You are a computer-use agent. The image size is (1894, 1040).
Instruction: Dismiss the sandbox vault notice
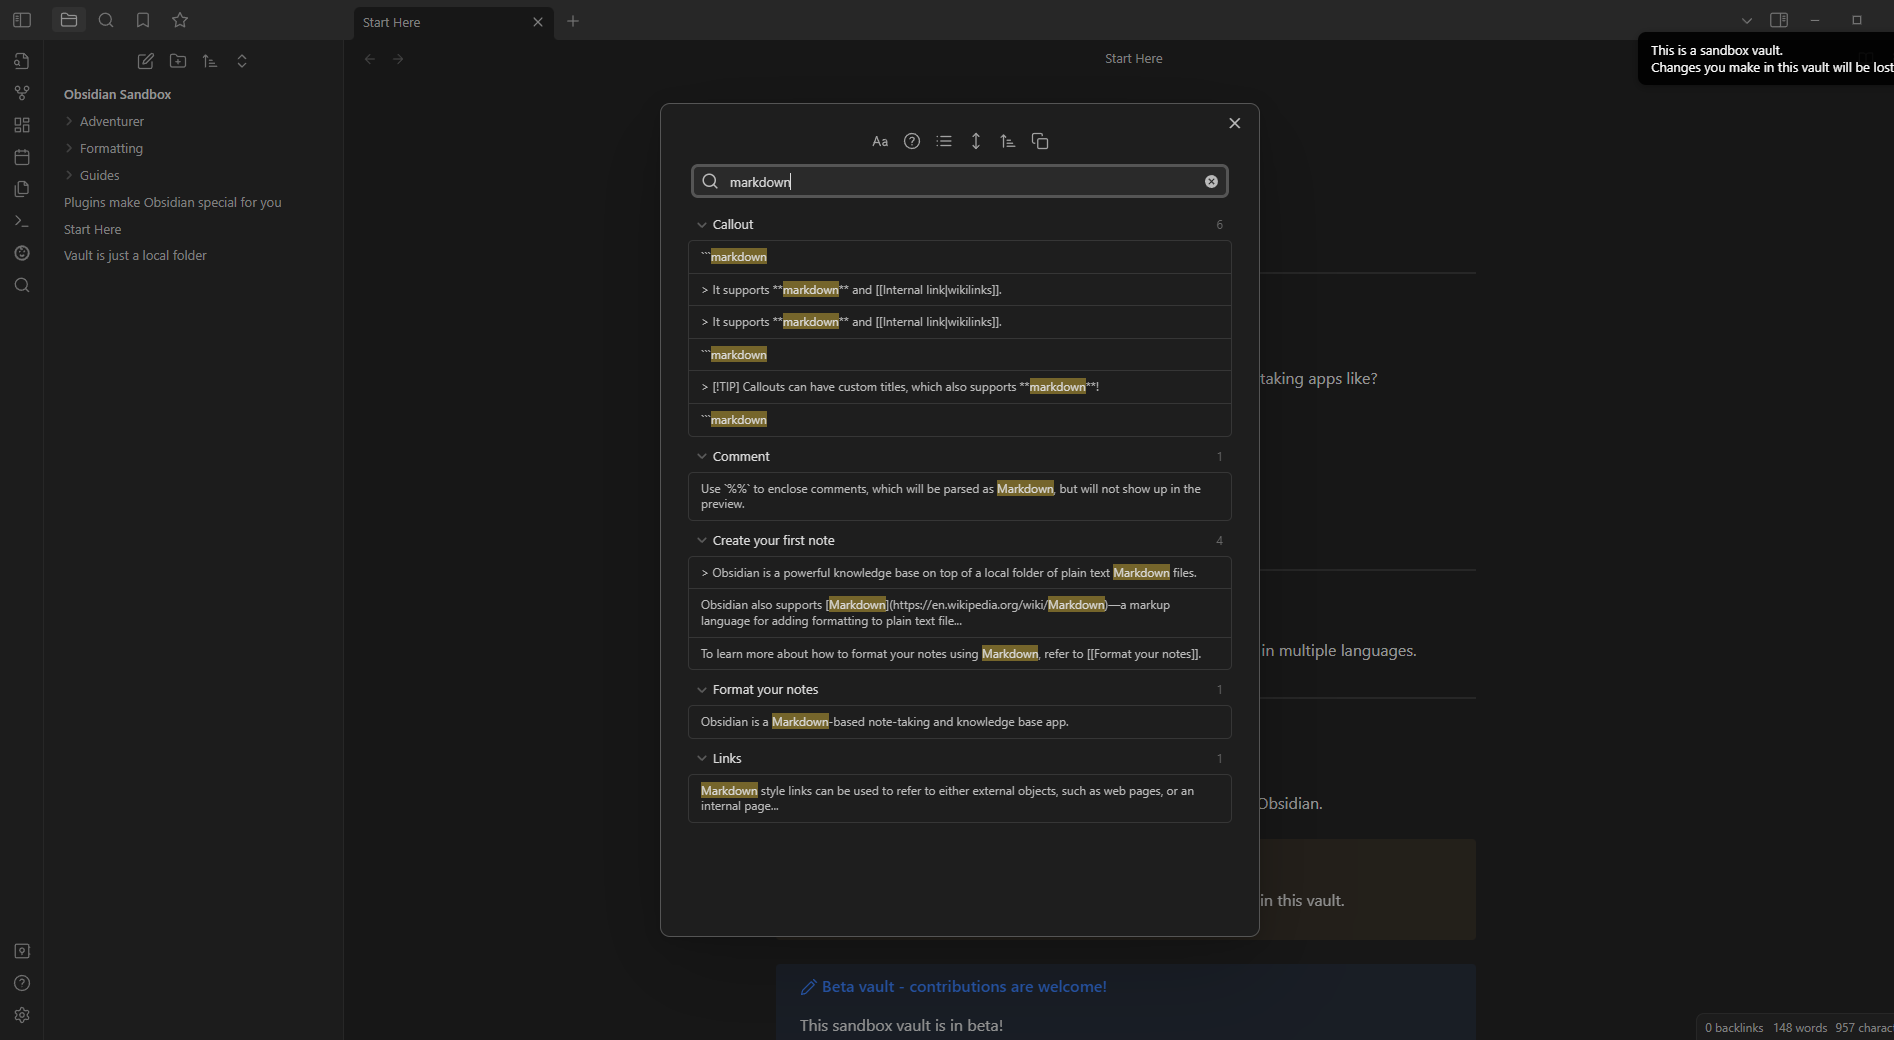1766,59
